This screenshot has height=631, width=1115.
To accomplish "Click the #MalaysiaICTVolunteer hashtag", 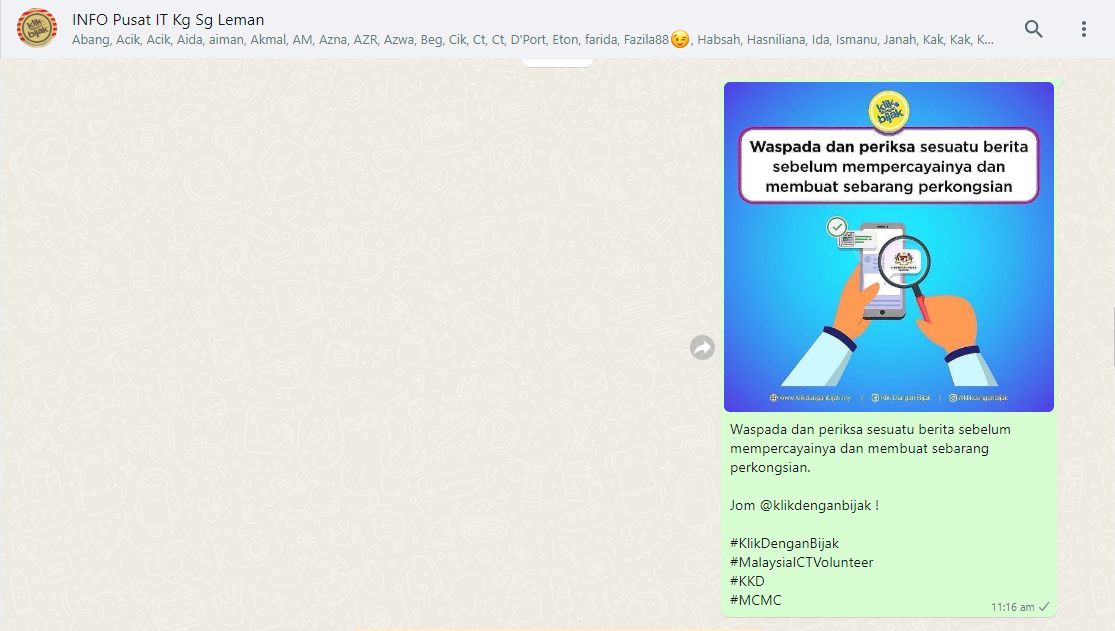I will point(801,562).
